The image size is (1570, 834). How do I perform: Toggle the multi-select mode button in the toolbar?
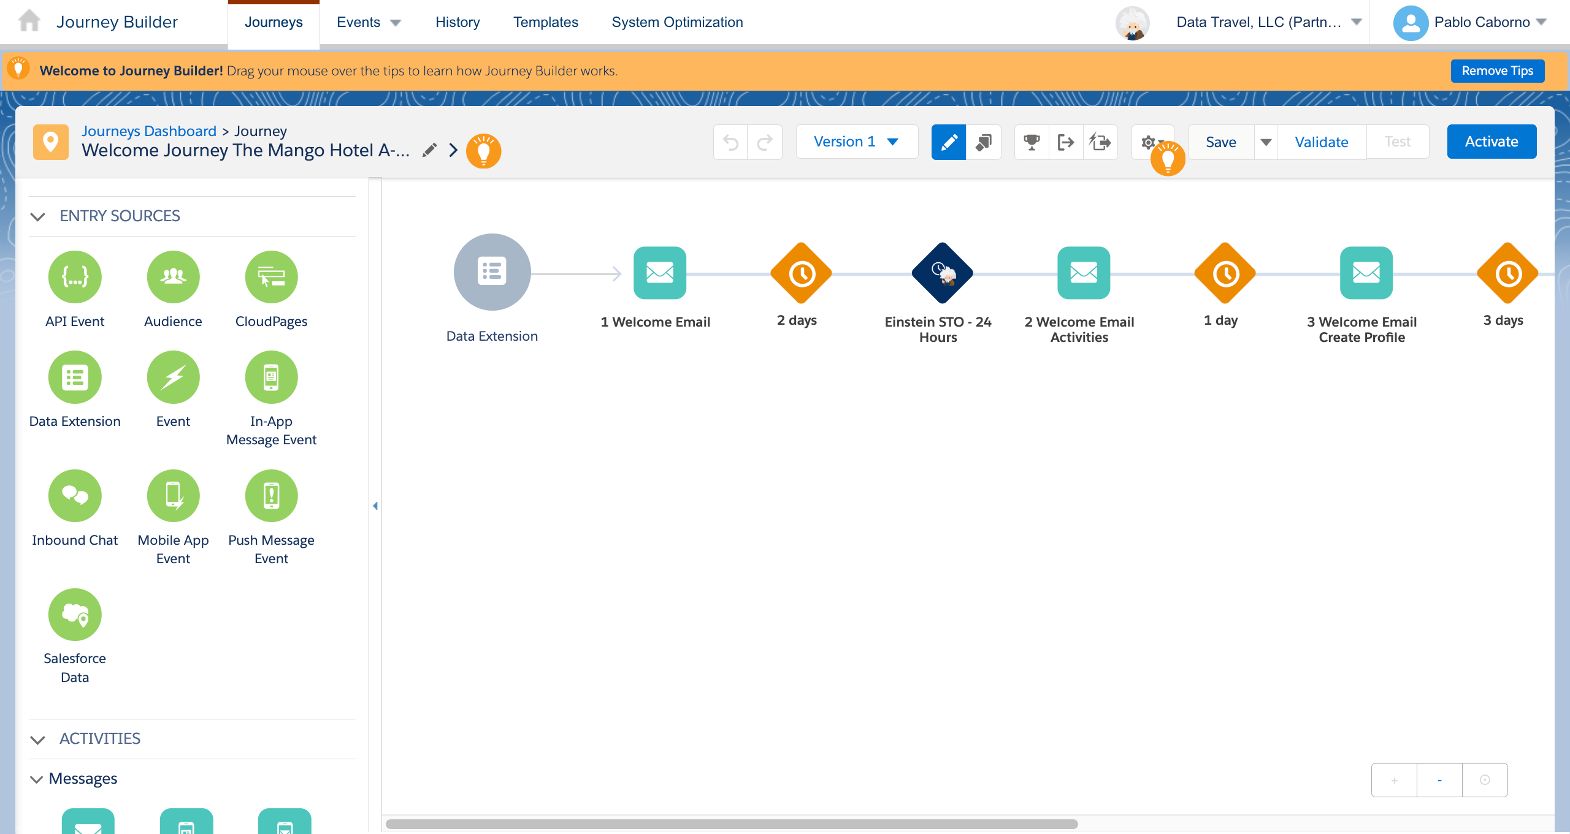pyautogui.click(x=984, y=142)
